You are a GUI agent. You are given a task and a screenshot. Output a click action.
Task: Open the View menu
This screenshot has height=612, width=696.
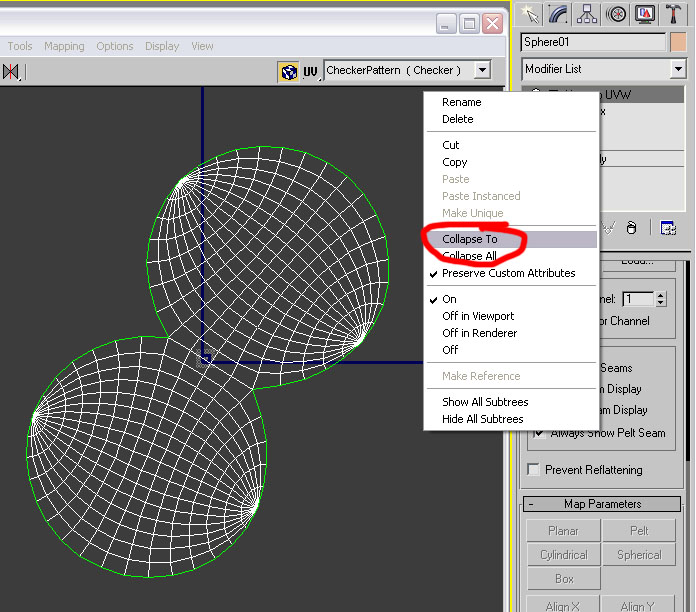tap(202, 46)
